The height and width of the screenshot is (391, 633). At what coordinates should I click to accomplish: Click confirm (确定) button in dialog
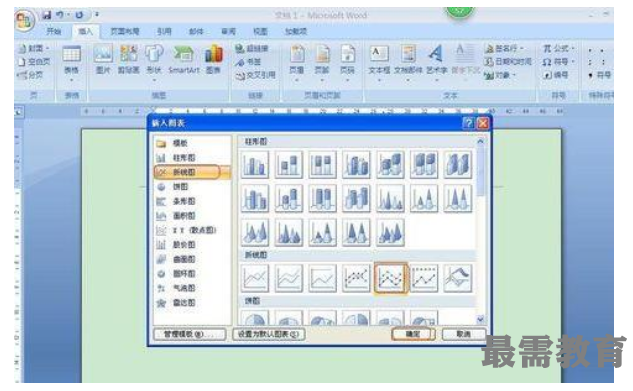[x=413, y=334]
